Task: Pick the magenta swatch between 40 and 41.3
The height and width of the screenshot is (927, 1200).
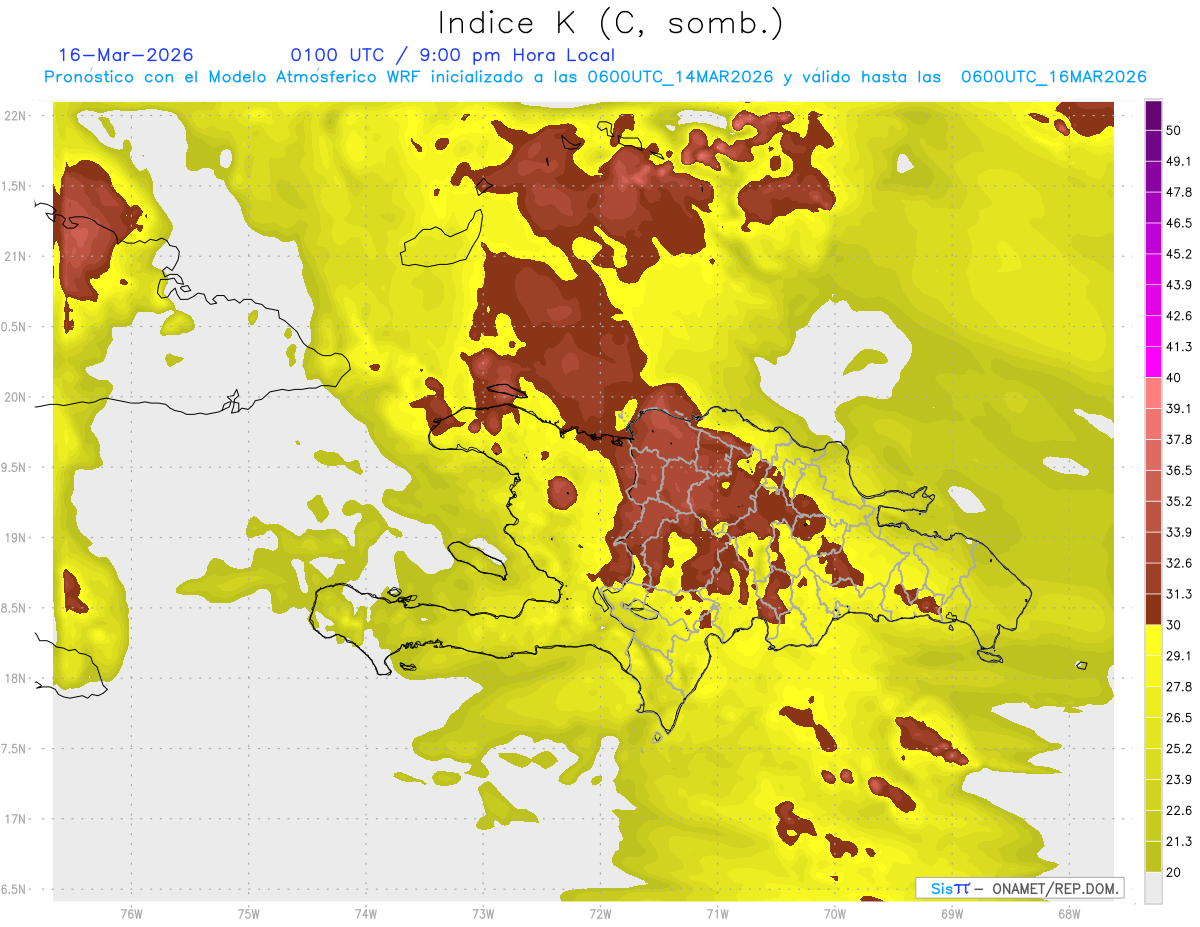Action: [x=1153, y=362]
